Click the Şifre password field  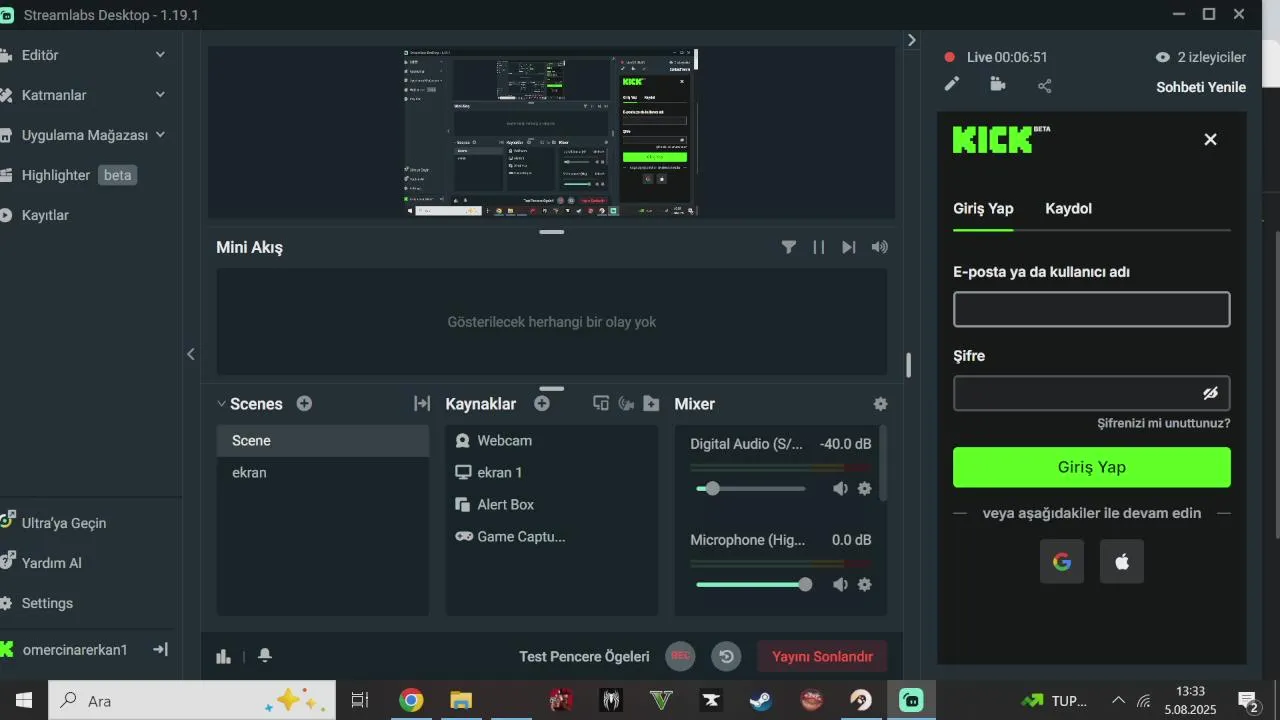(x=1091, y=393)
